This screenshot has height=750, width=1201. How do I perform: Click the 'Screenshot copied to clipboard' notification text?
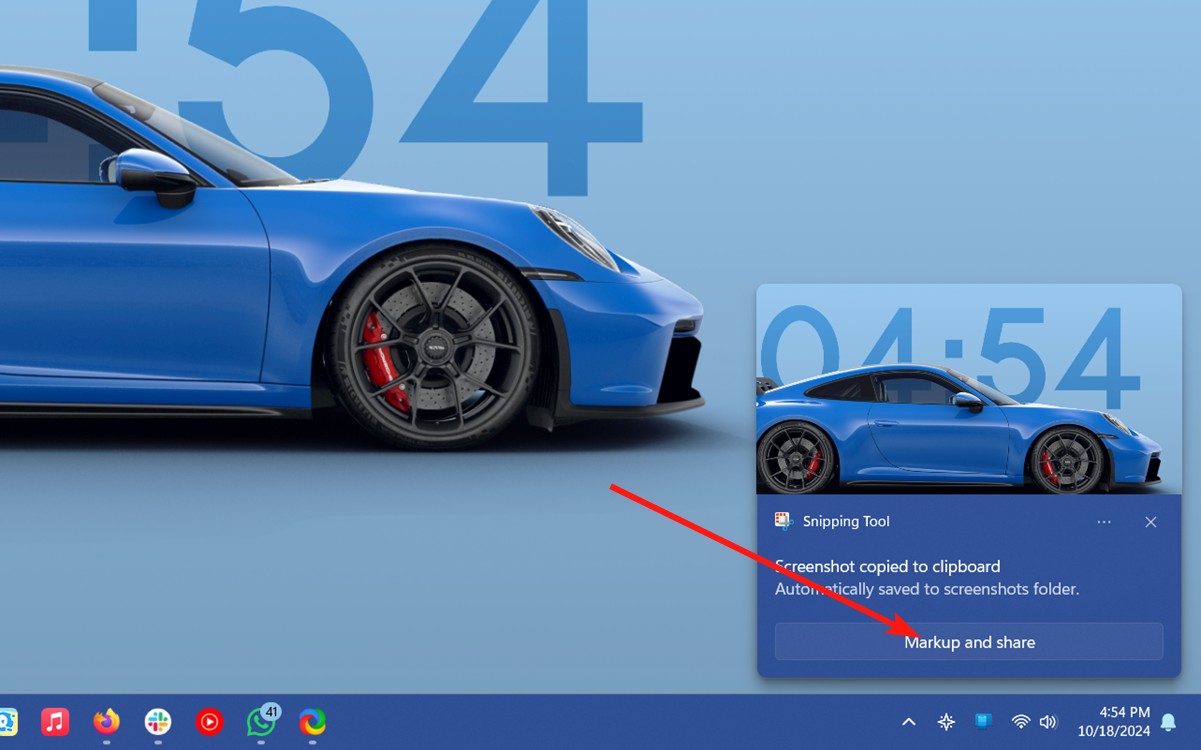(886, 566)
